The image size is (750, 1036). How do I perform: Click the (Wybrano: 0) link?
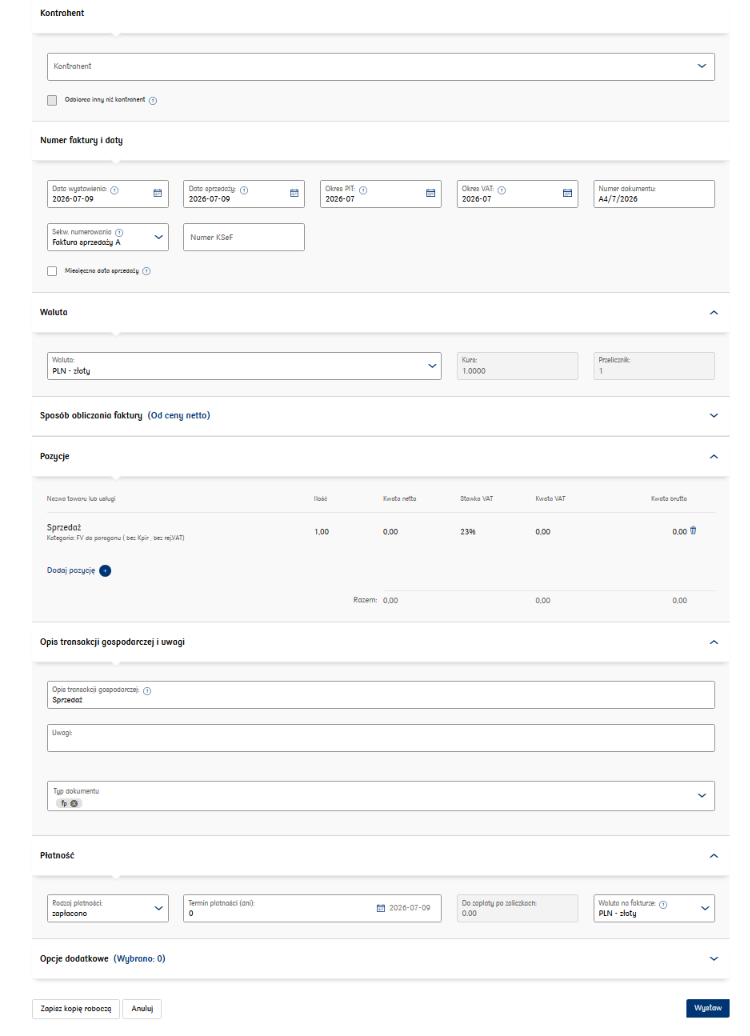tap(139, 959)
